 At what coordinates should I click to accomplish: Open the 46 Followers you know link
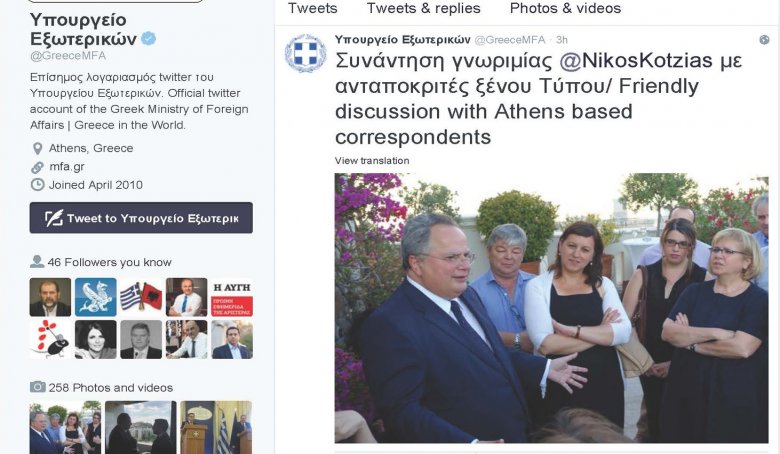click(x=109, y=262)
